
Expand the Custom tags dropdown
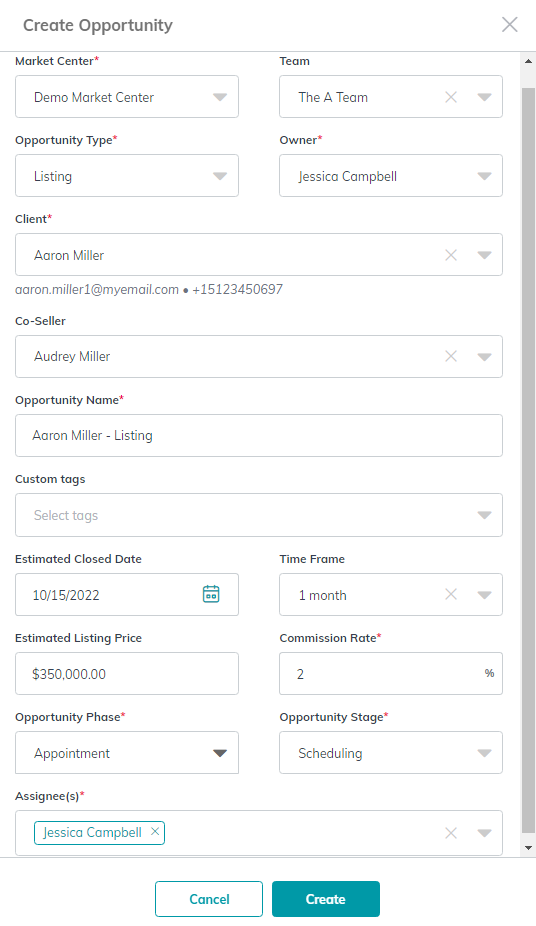click(x=484, y=515)
